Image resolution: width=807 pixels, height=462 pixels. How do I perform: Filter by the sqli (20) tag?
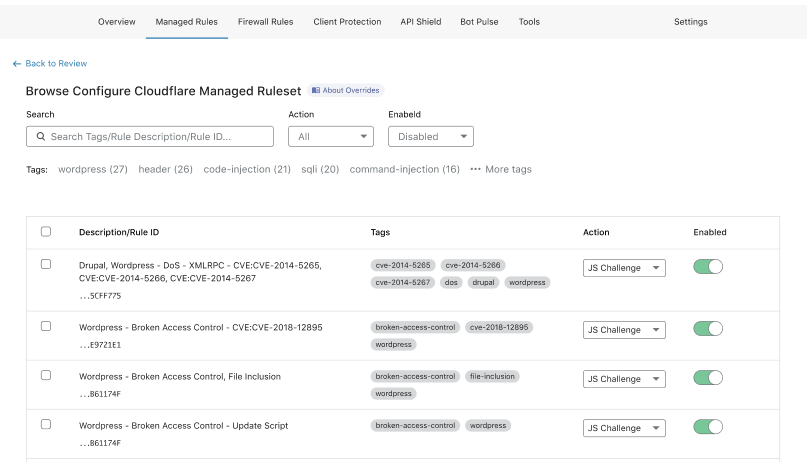click(x=320, y=169)
